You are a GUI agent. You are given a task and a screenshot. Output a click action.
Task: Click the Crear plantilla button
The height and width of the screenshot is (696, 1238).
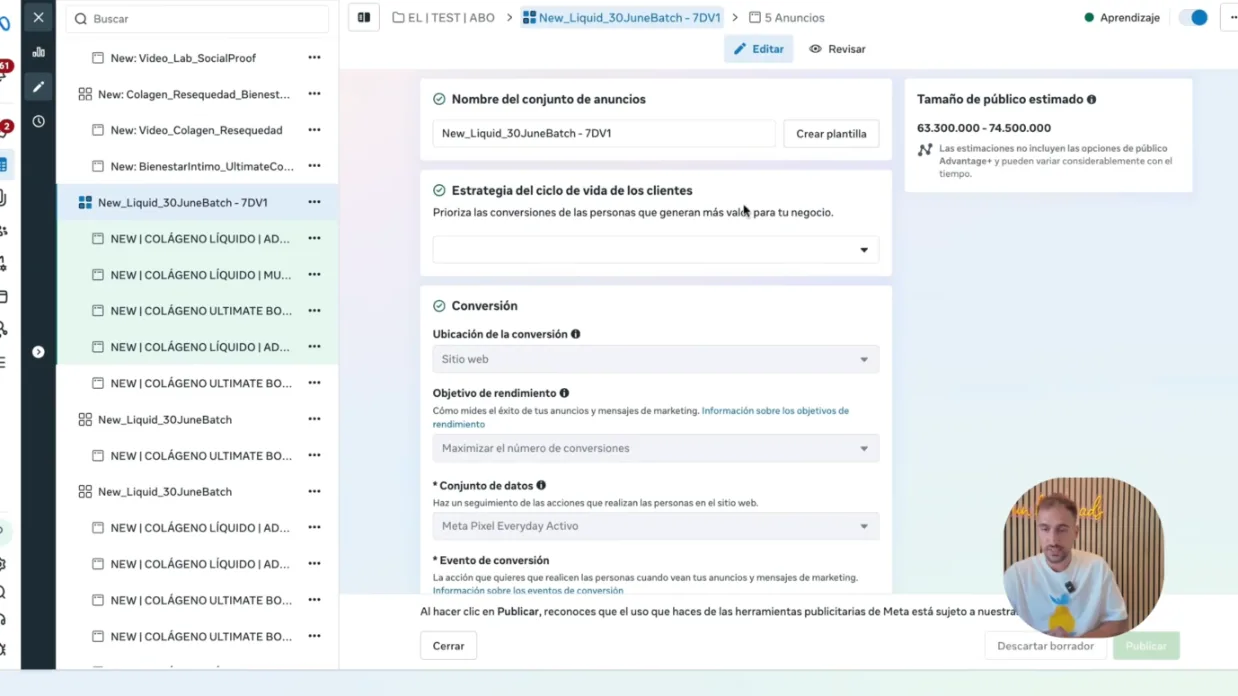tap(831, 134)
